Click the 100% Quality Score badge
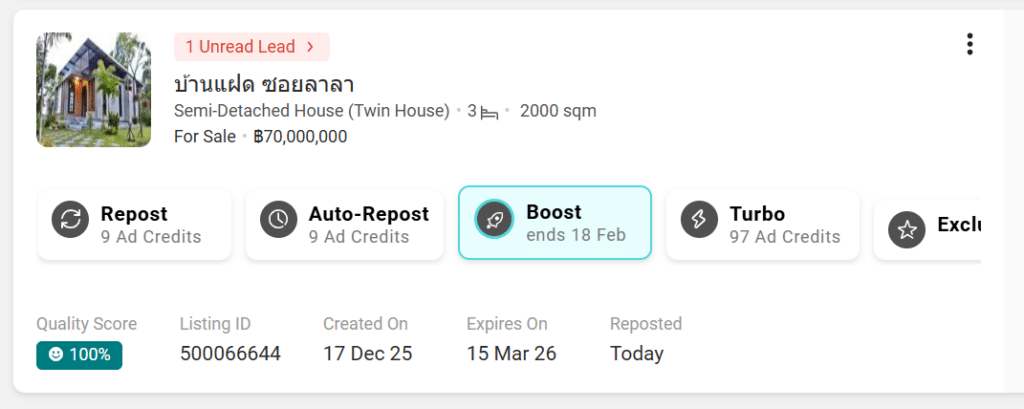1024x409 pixels. [x=80, y=355]
